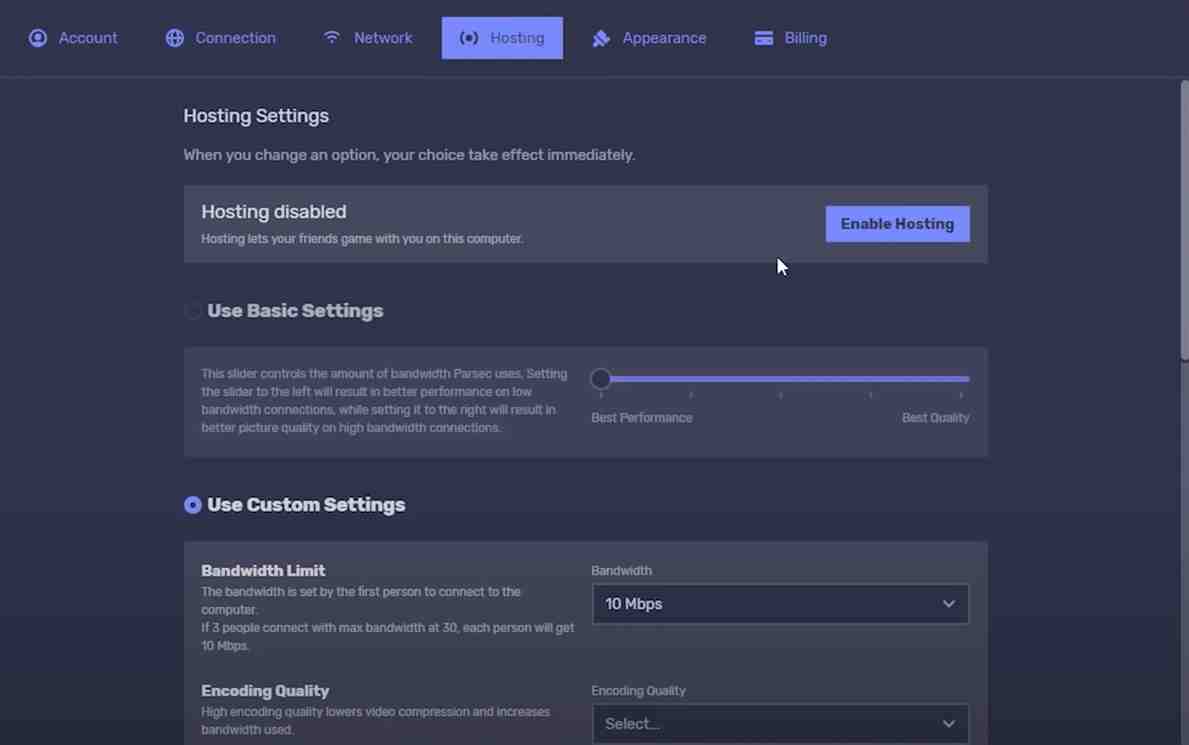The image size is (1189, 745).
Task: Click 'When you change an option' notice
Action: coord(409,155)
